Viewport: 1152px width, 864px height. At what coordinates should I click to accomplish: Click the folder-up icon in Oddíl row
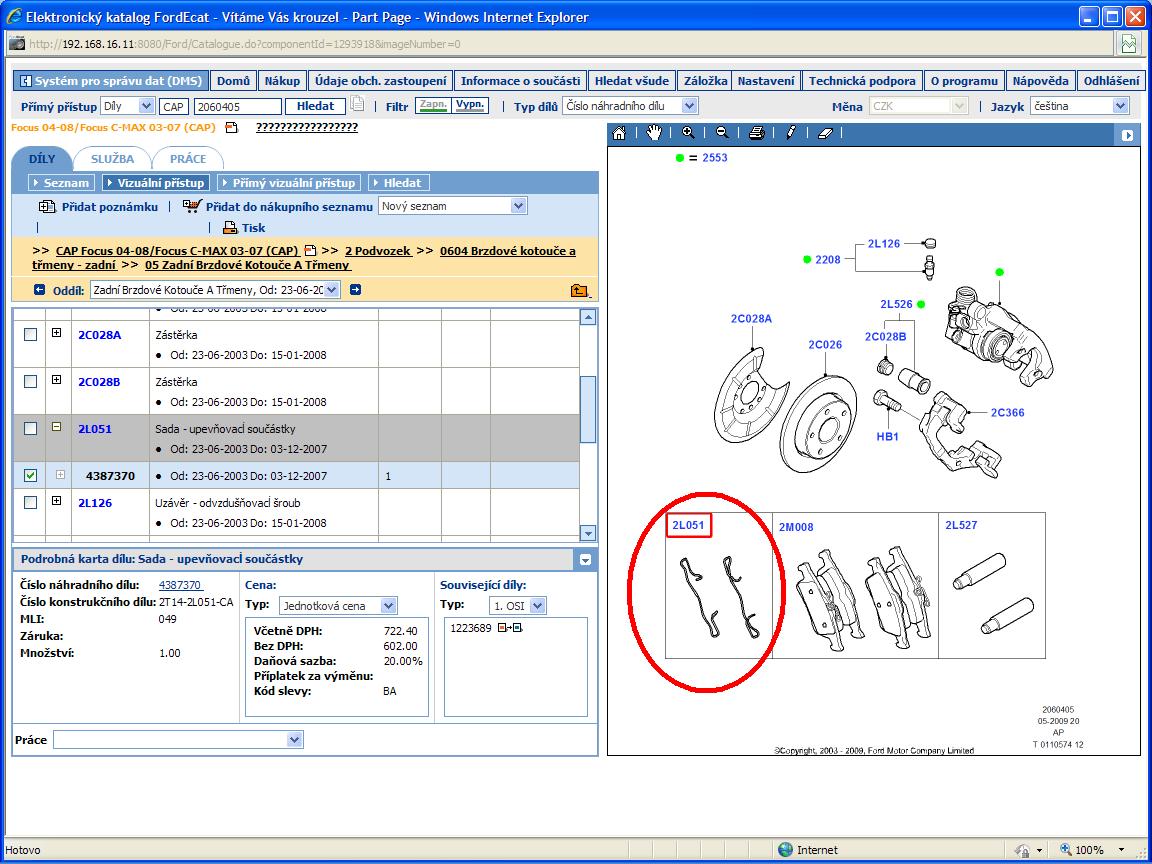pyautogui.click(x=579, y=290)
